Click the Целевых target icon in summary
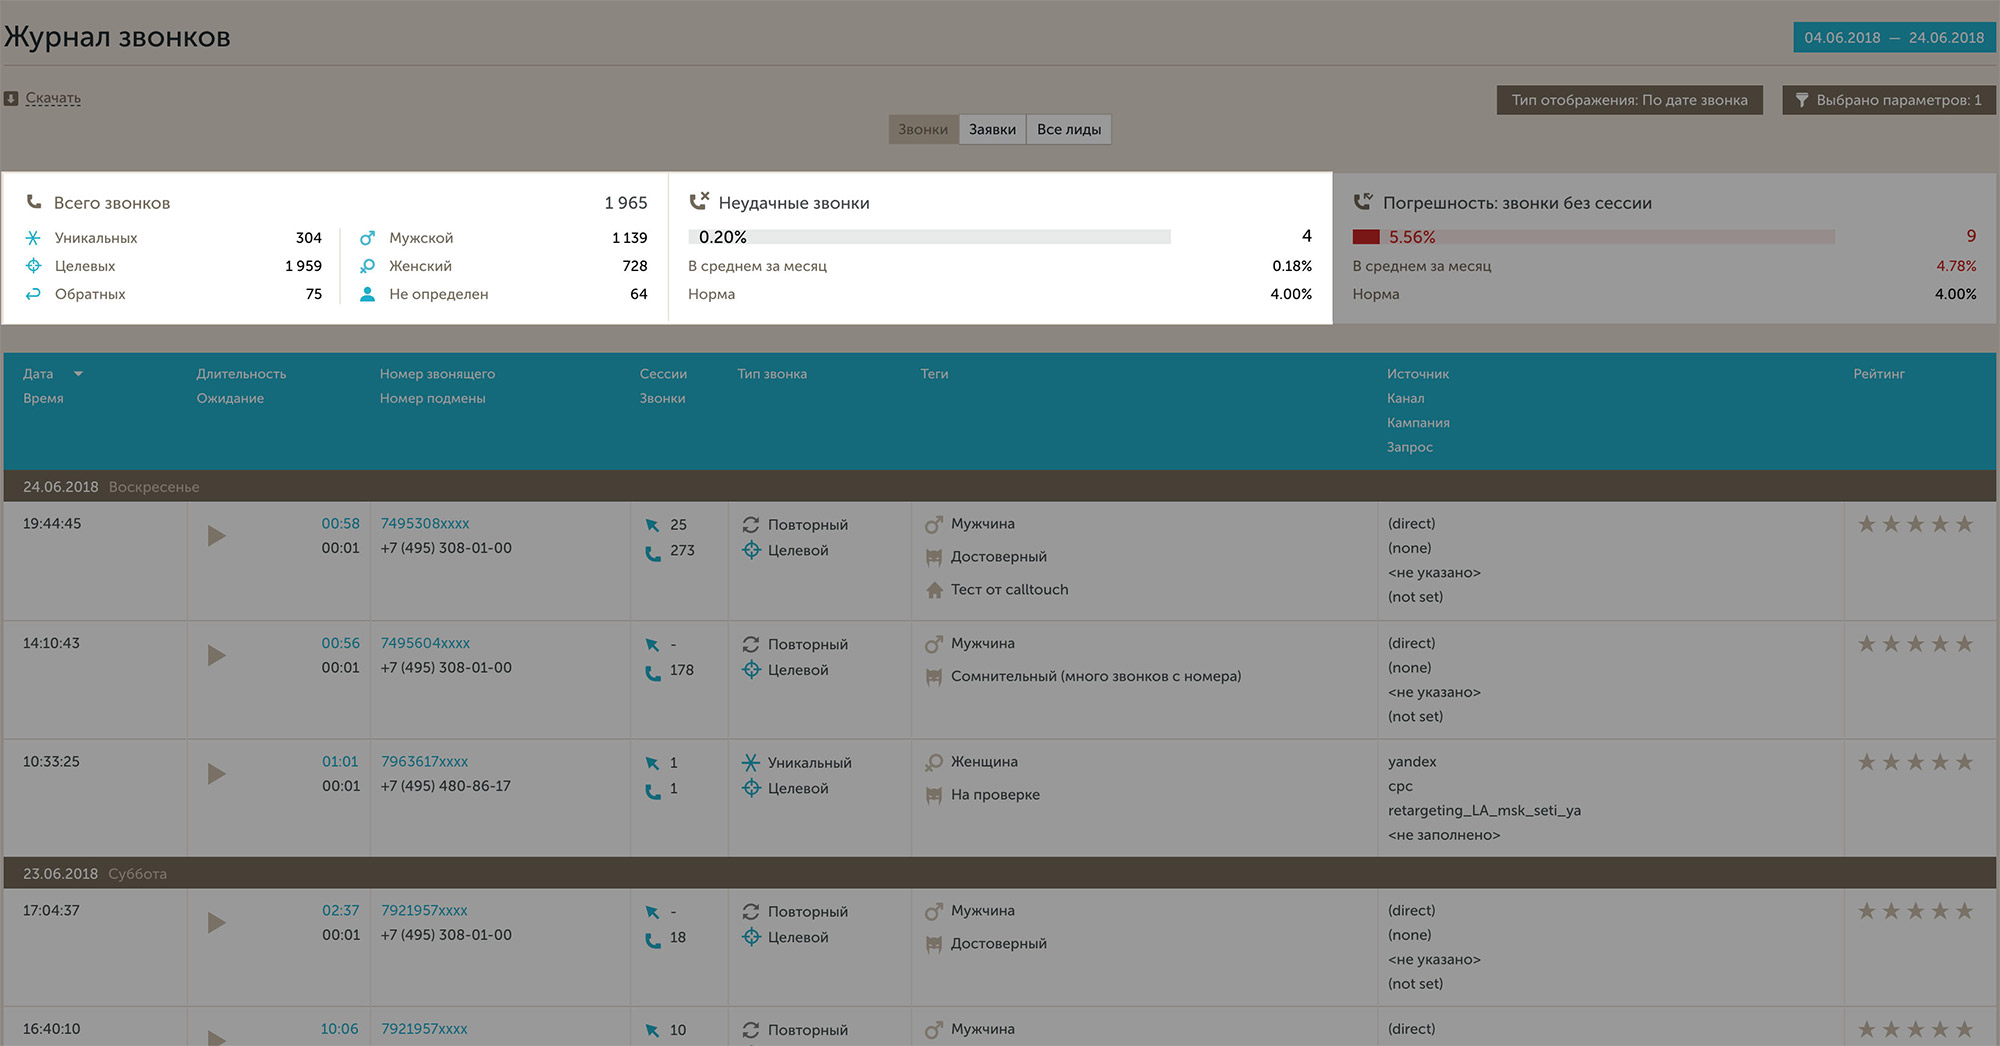Screen dimensions: 2000x1046 tap(33, 266)
